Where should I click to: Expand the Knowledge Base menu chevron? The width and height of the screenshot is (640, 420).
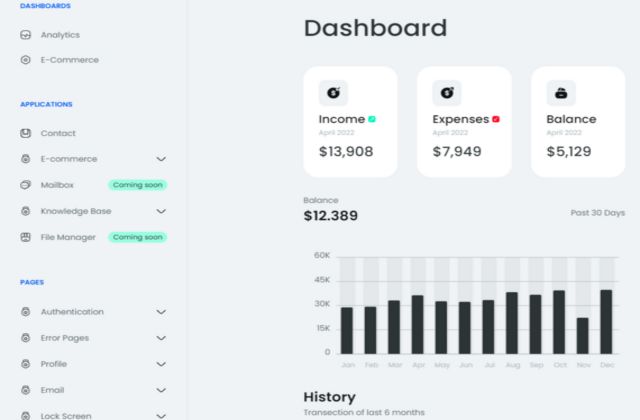161,211
